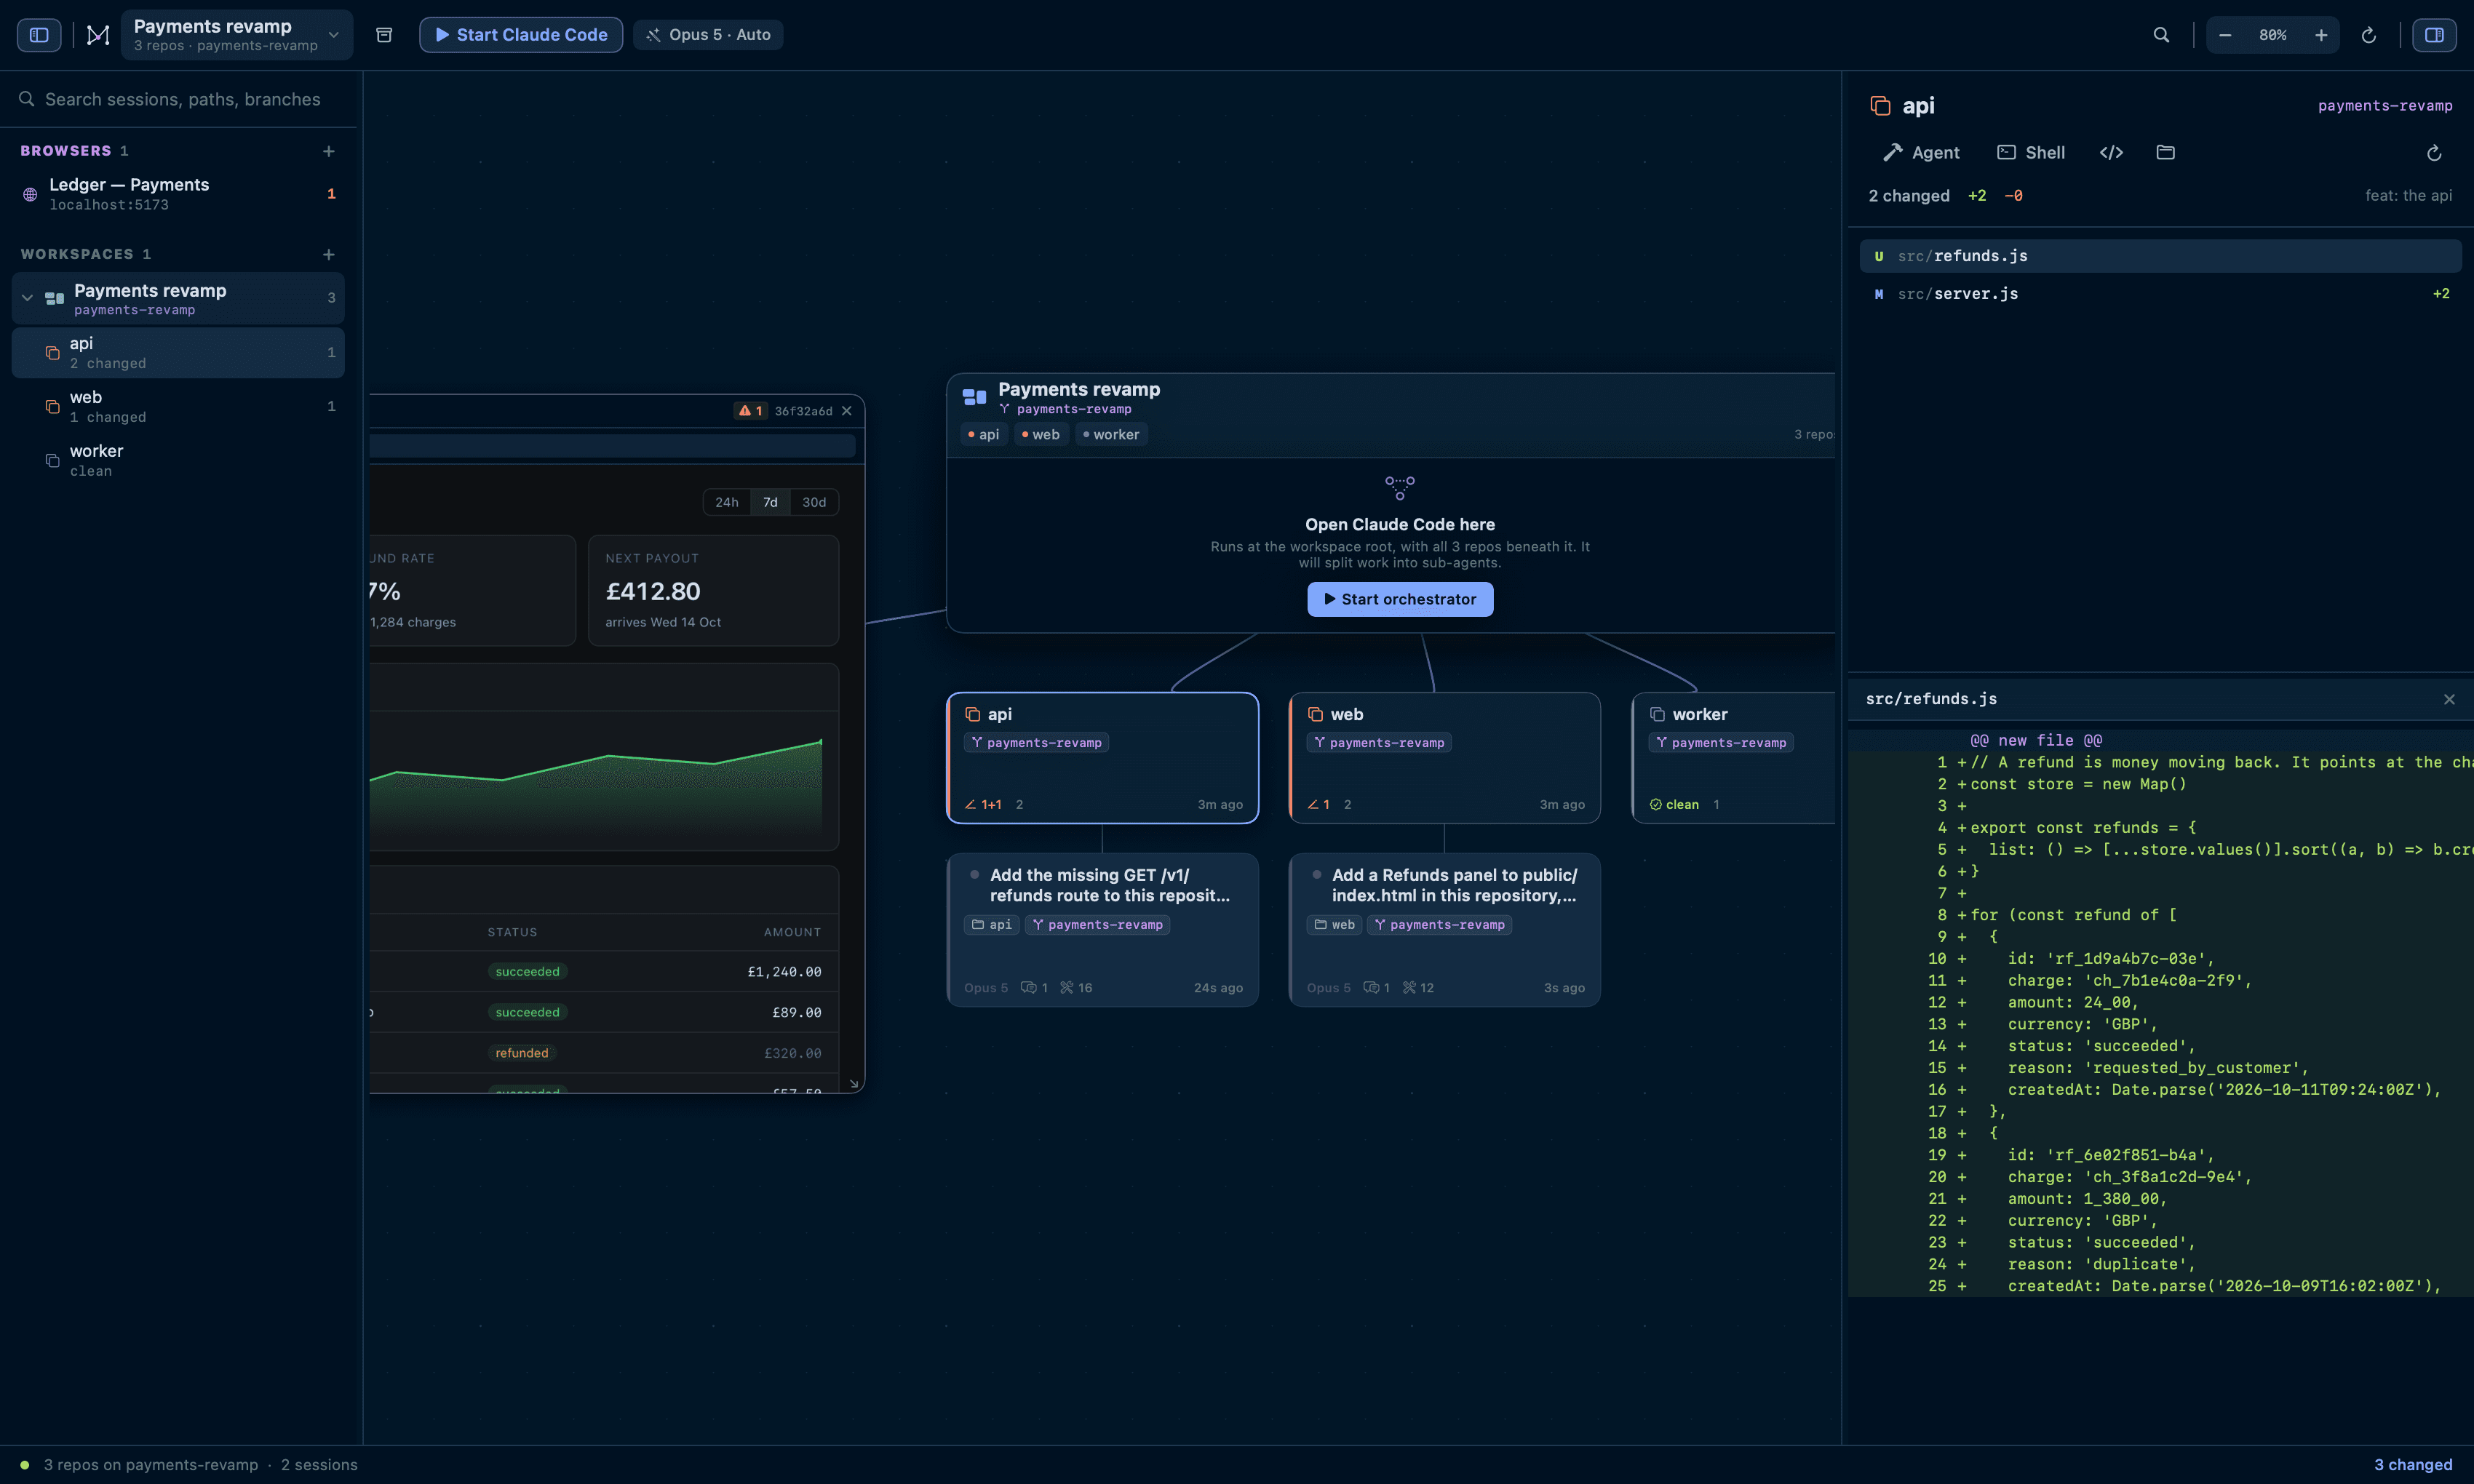Open the Payments revamp workspace dropdown
The height and width of the screenshot is (1484, 2474).
(236, 35)
